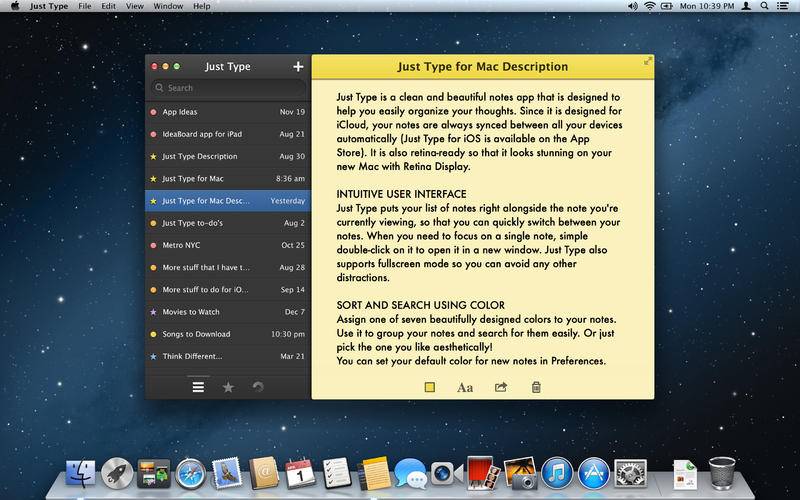Open the note color picker square
800x500 pixels.
coord(430,387)
